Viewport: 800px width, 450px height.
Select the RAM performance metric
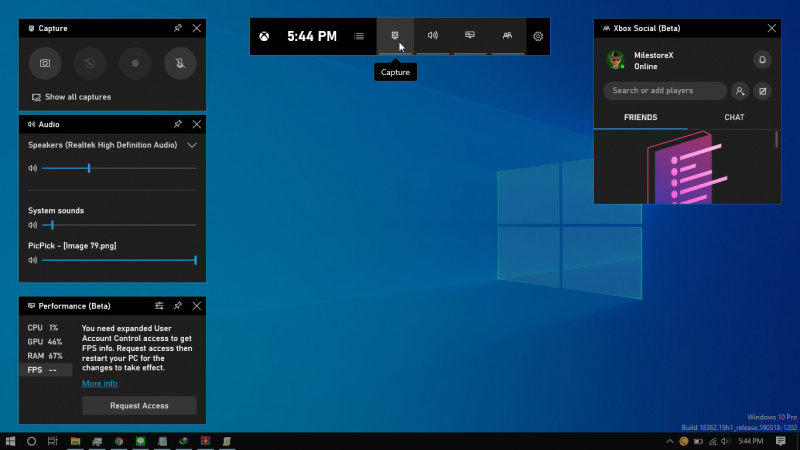pos(45,356)
